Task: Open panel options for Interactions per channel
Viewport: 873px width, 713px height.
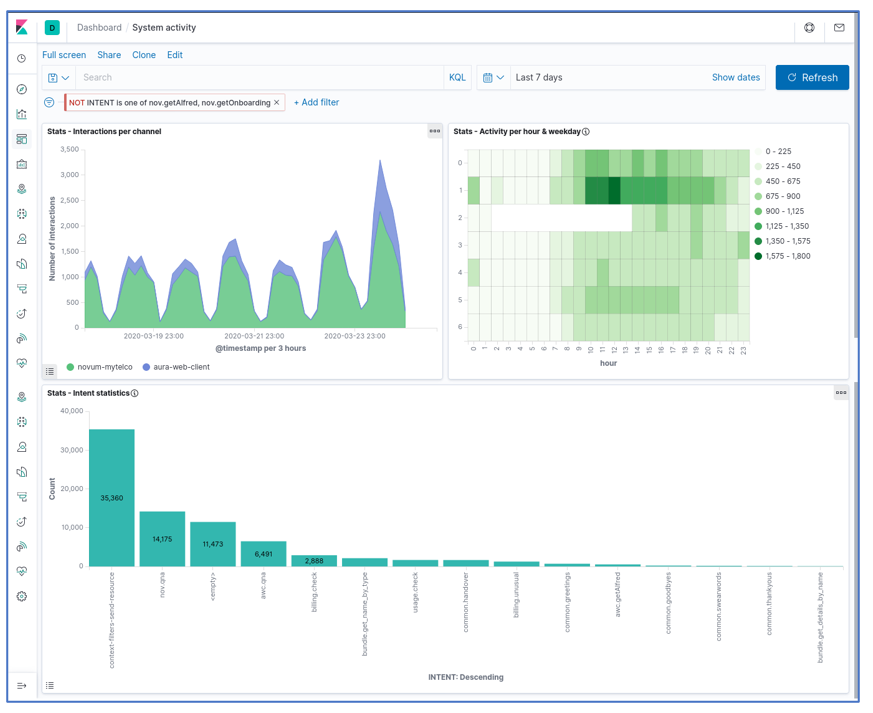Action: click(x=434, y=131)
